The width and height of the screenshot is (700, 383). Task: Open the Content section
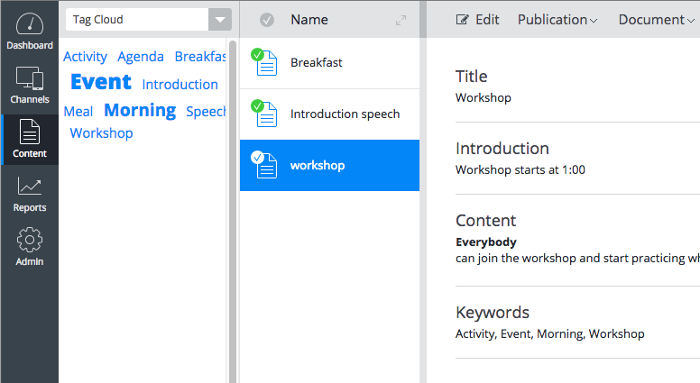click(29, 139)
